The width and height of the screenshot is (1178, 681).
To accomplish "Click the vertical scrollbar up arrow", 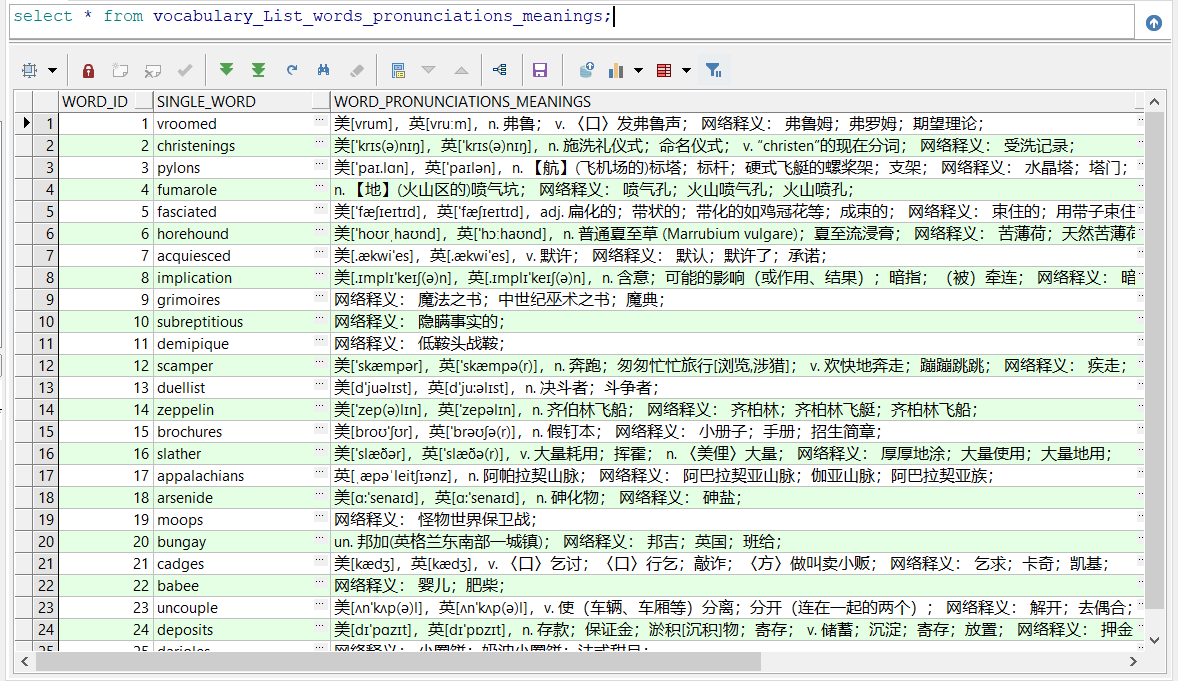I will pos(1154,101).
